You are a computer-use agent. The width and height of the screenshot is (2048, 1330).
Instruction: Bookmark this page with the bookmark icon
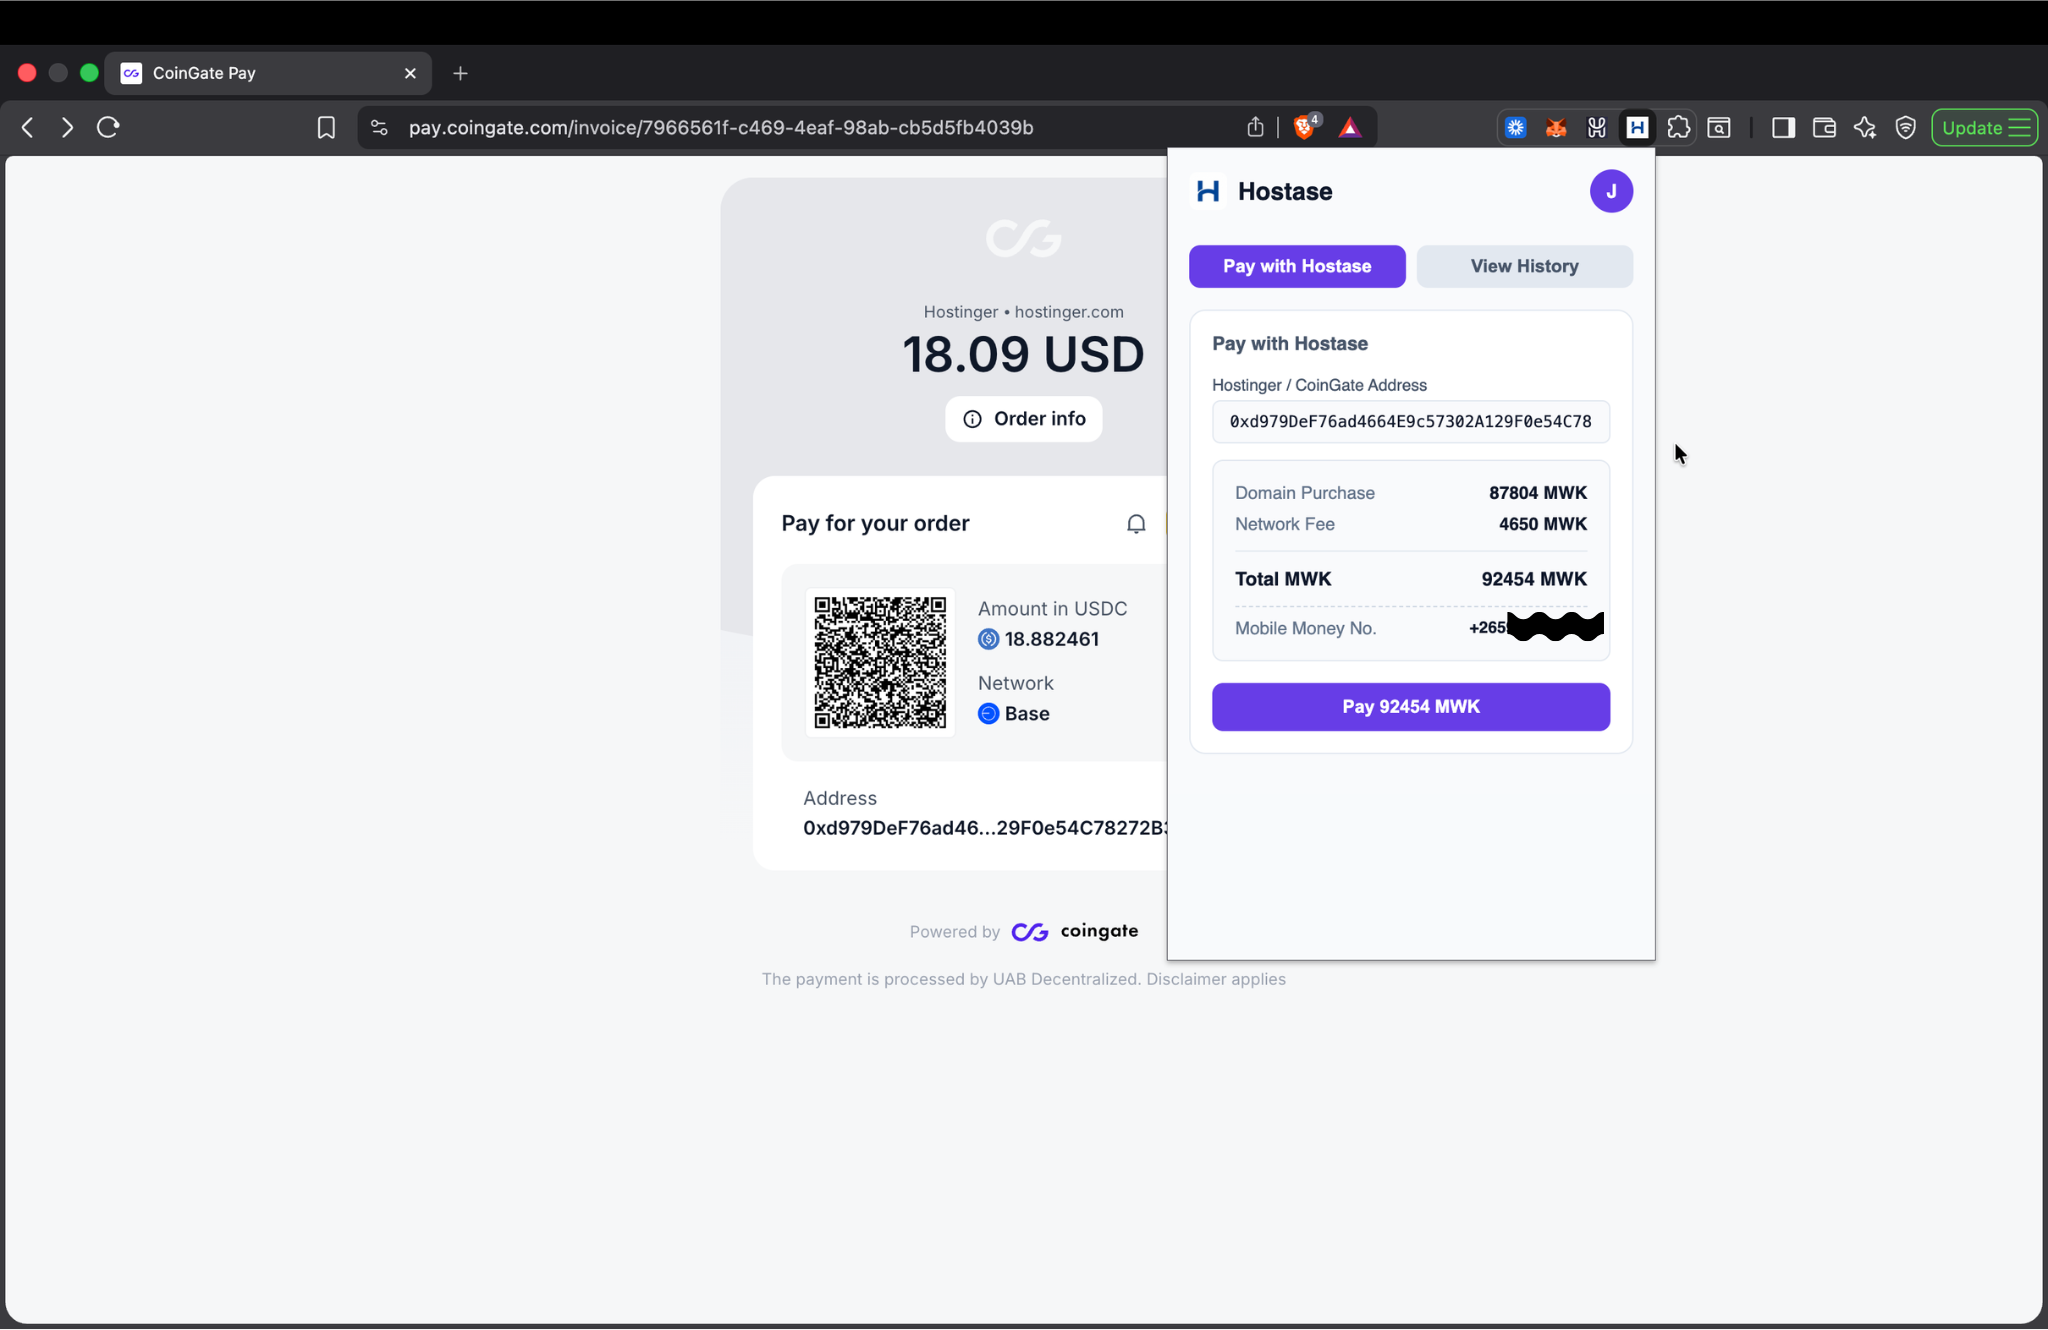[x=326, y=128]
